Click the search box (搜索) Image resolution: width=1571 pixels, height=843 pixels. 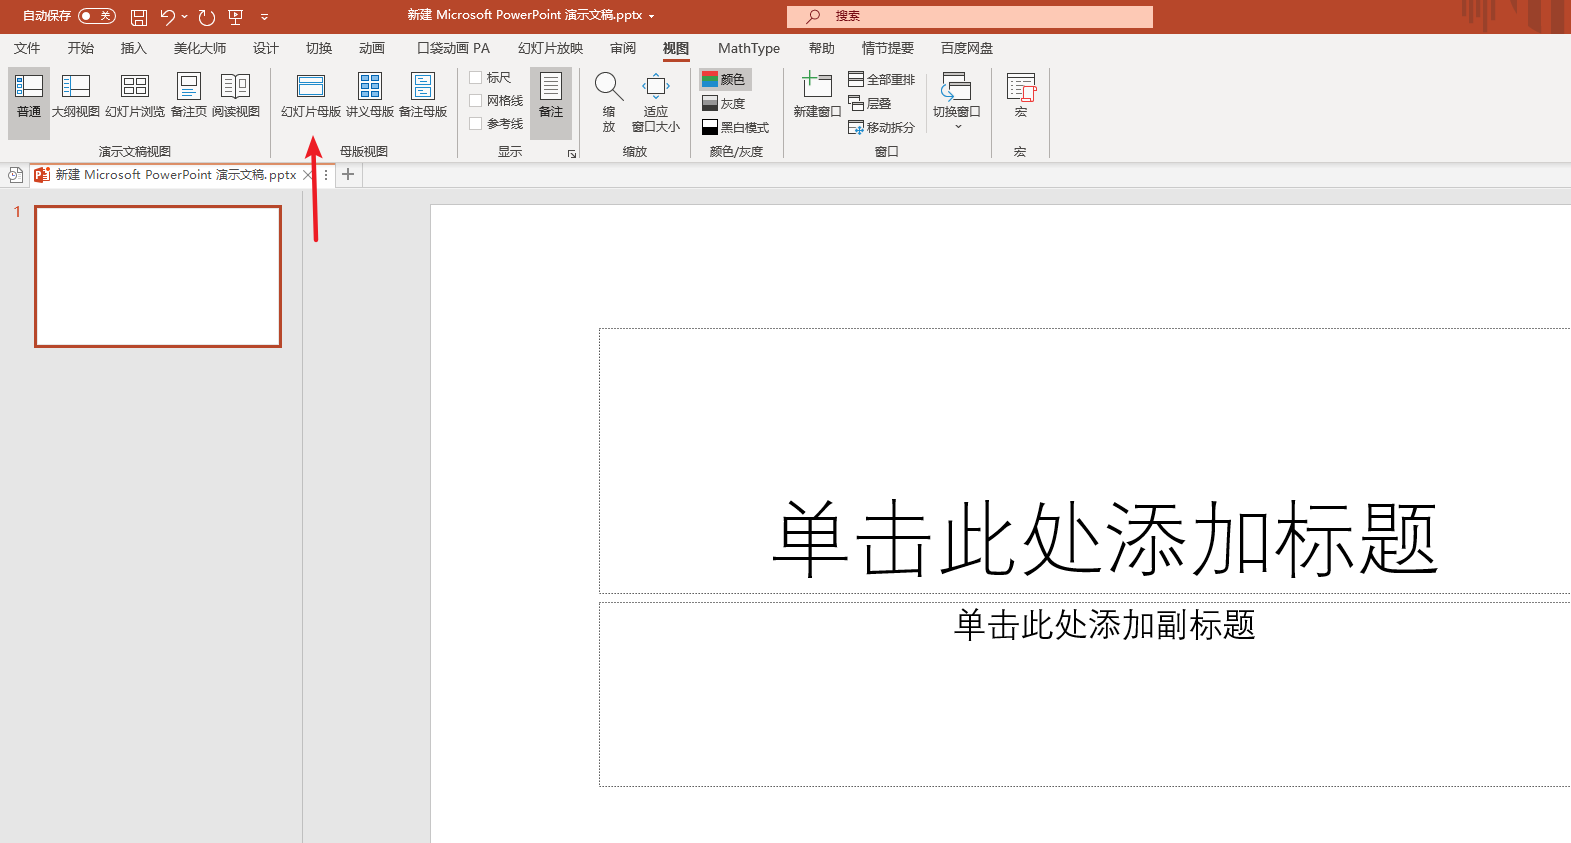click(970, 16)
